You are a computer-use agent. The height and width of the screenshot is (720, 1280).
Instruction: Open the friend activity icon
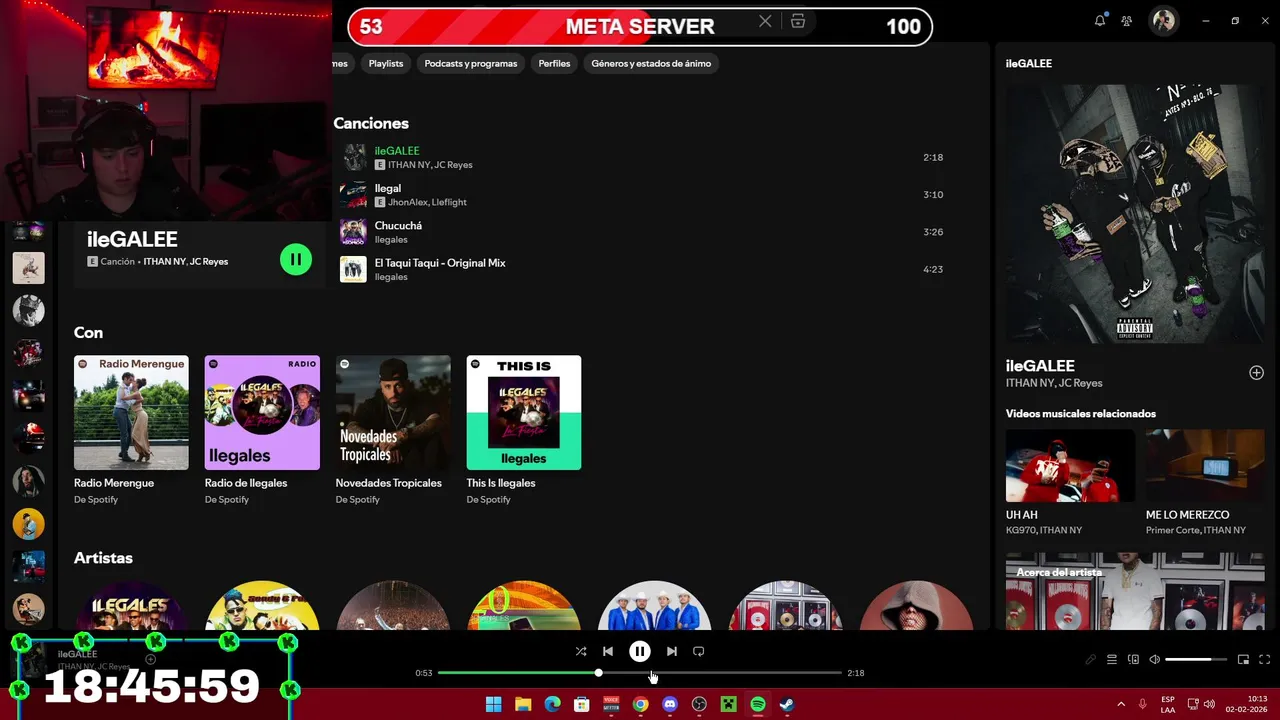coord(1127,21)
